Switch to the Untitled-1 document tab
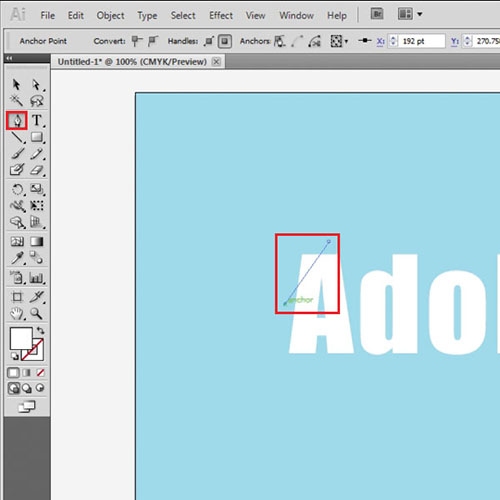 pyautogui.click(x=132, y=62)
